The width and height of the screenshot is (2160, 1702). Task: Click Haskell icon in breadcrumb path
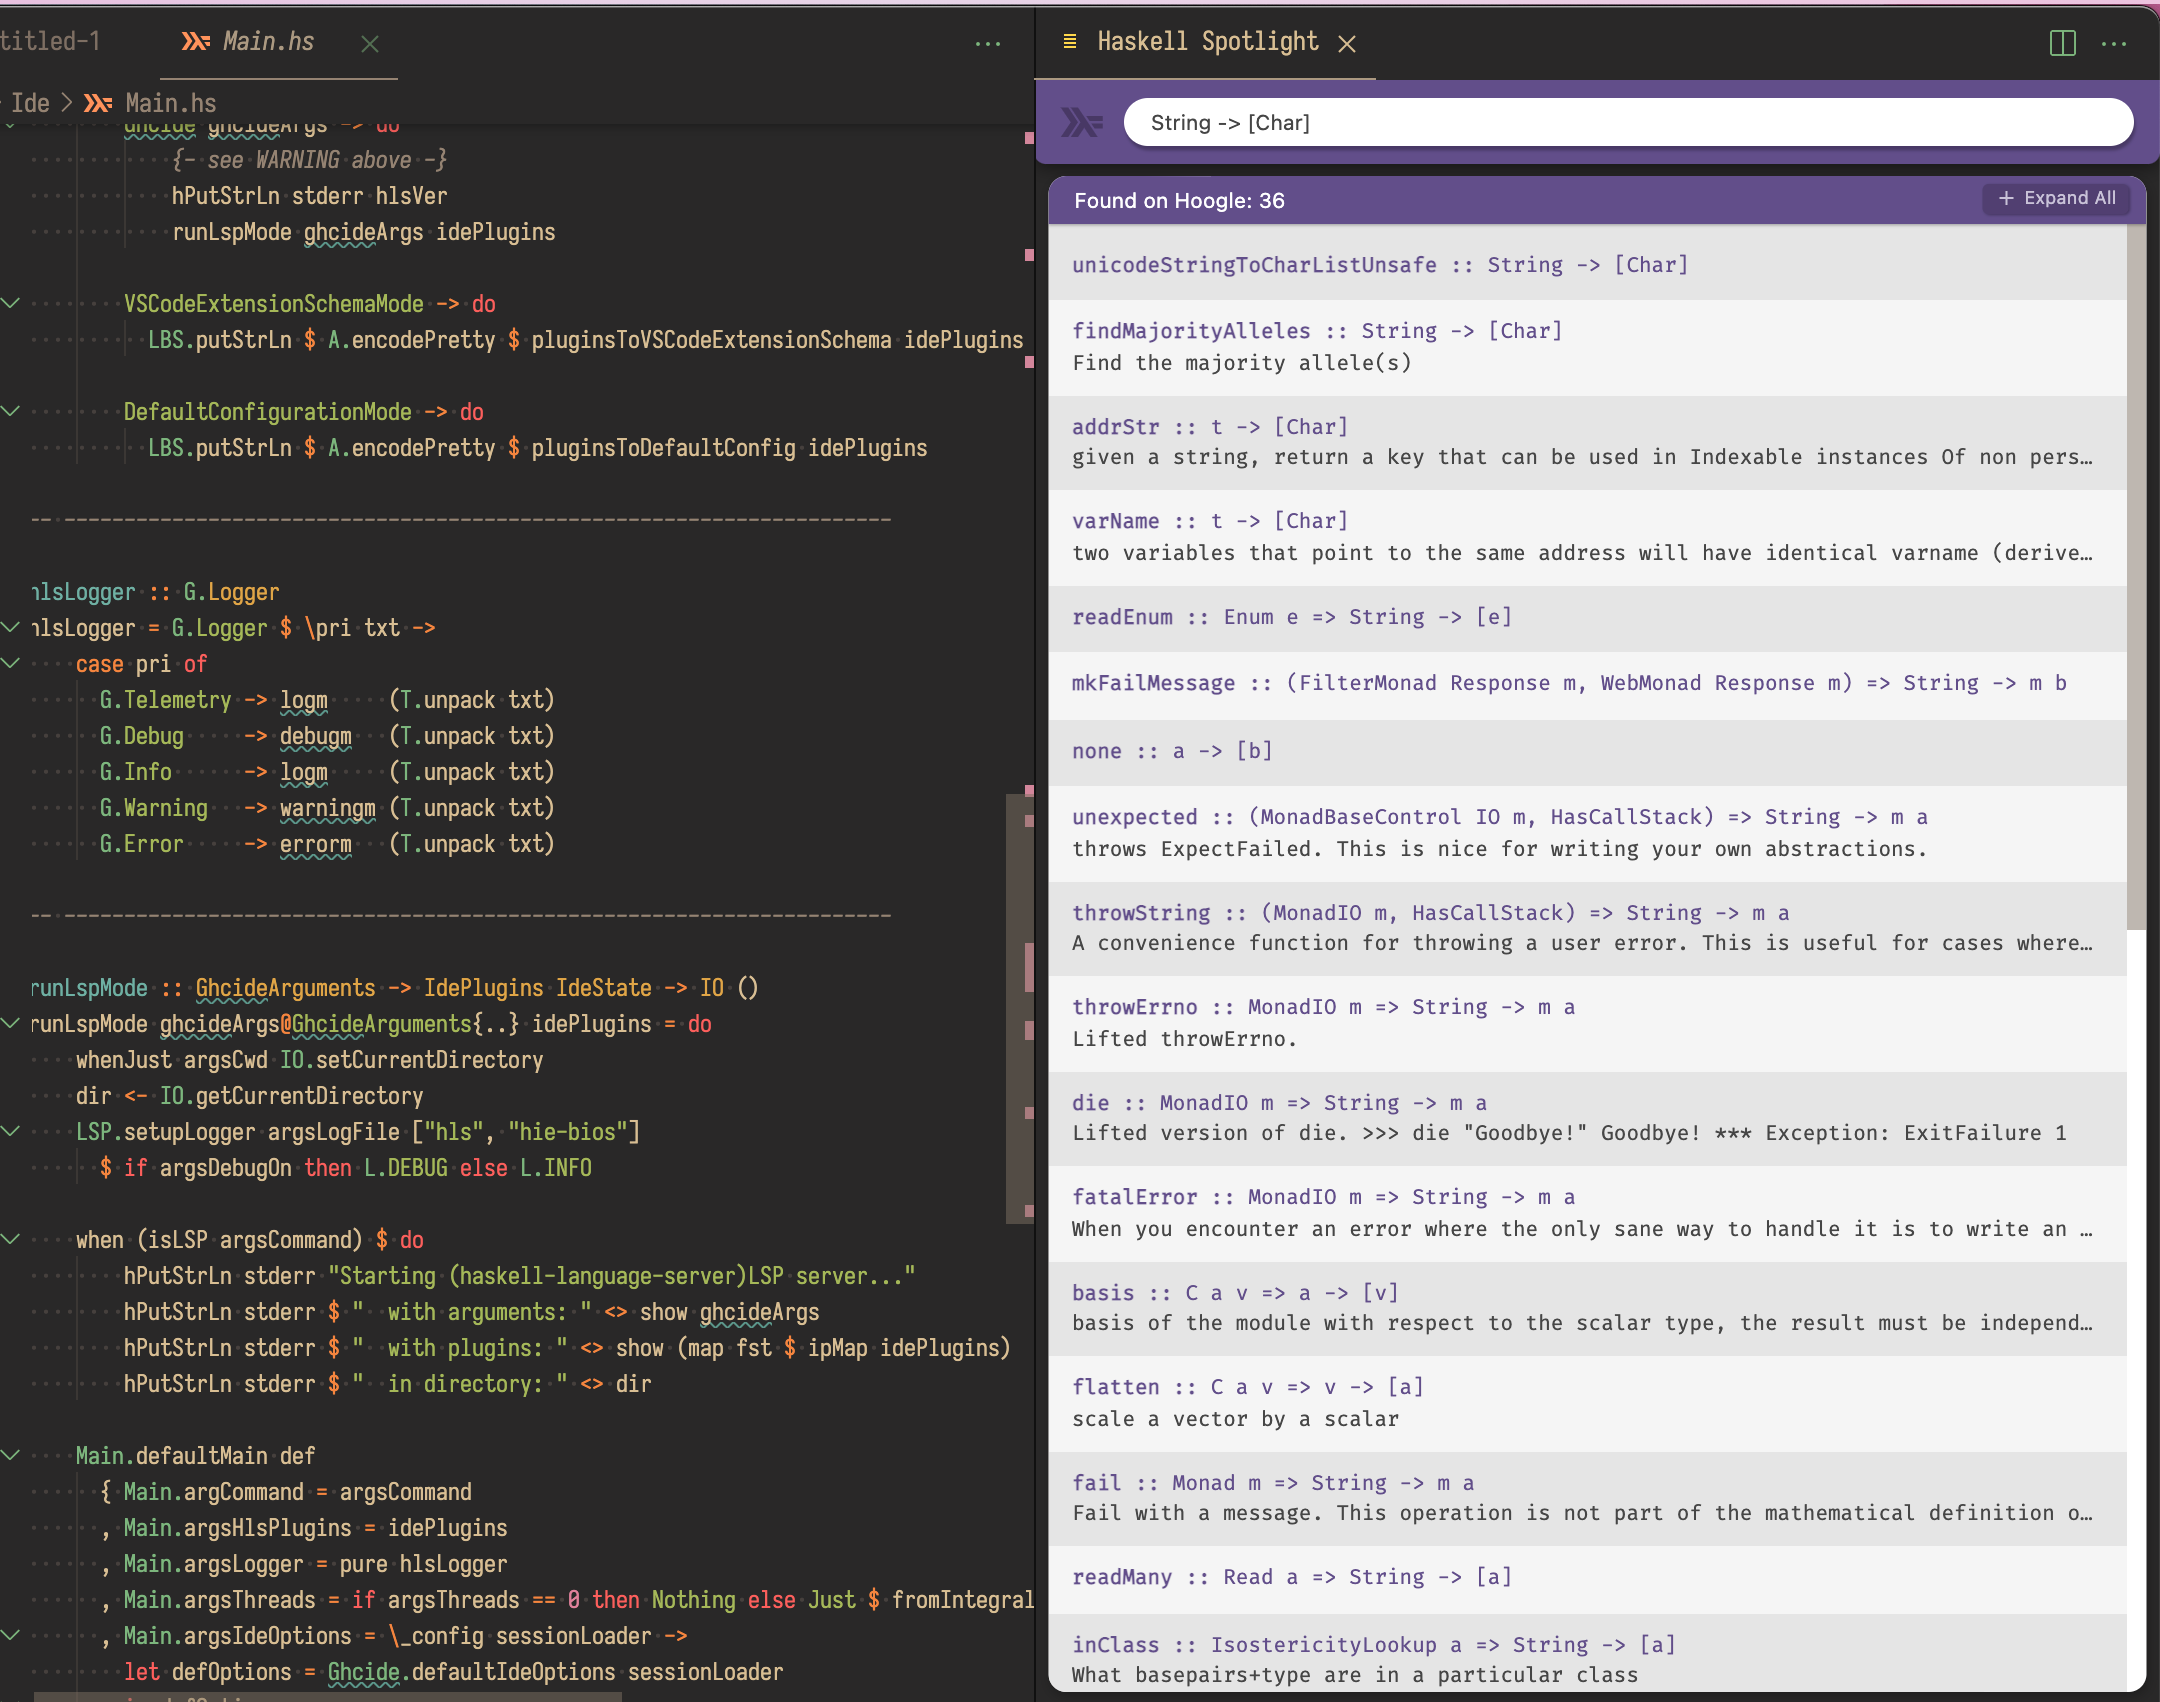click(x=97, y=103)
